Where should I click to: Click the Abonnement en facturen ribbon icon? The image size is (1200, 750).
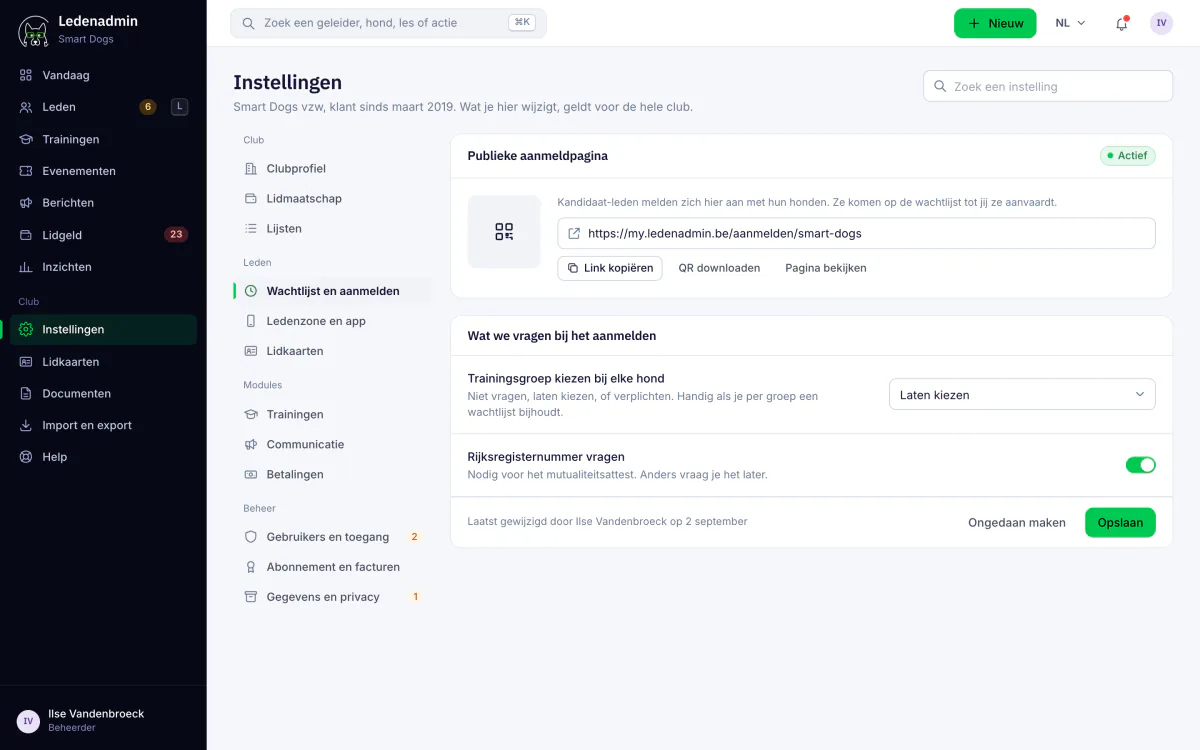[251, 567]
